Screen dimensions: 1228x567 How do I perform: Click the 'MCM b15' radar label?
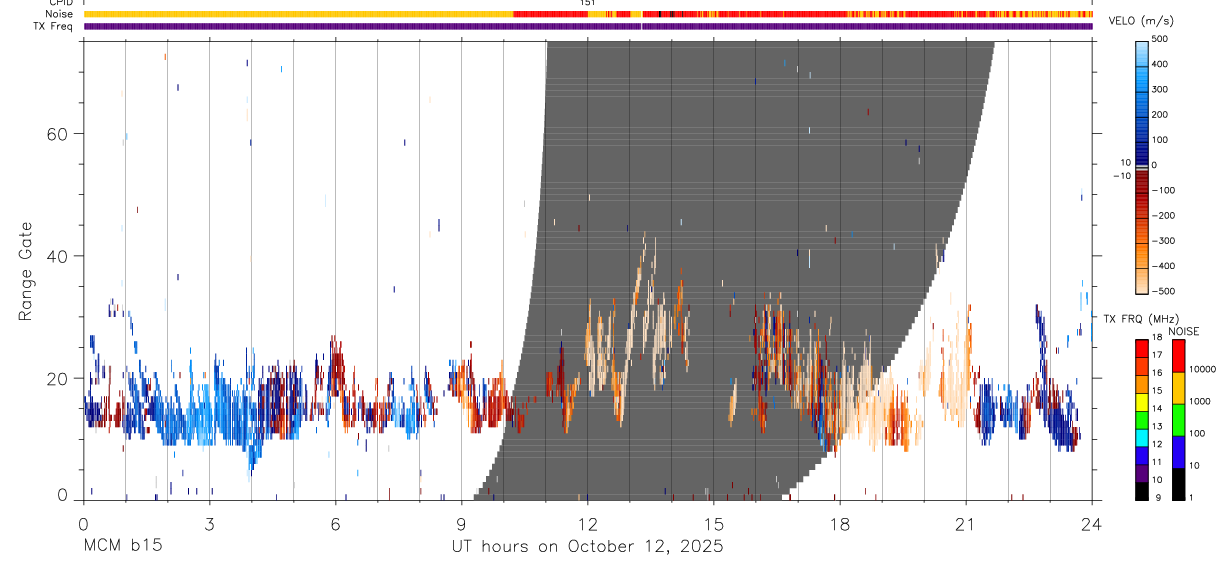(123, 547)
